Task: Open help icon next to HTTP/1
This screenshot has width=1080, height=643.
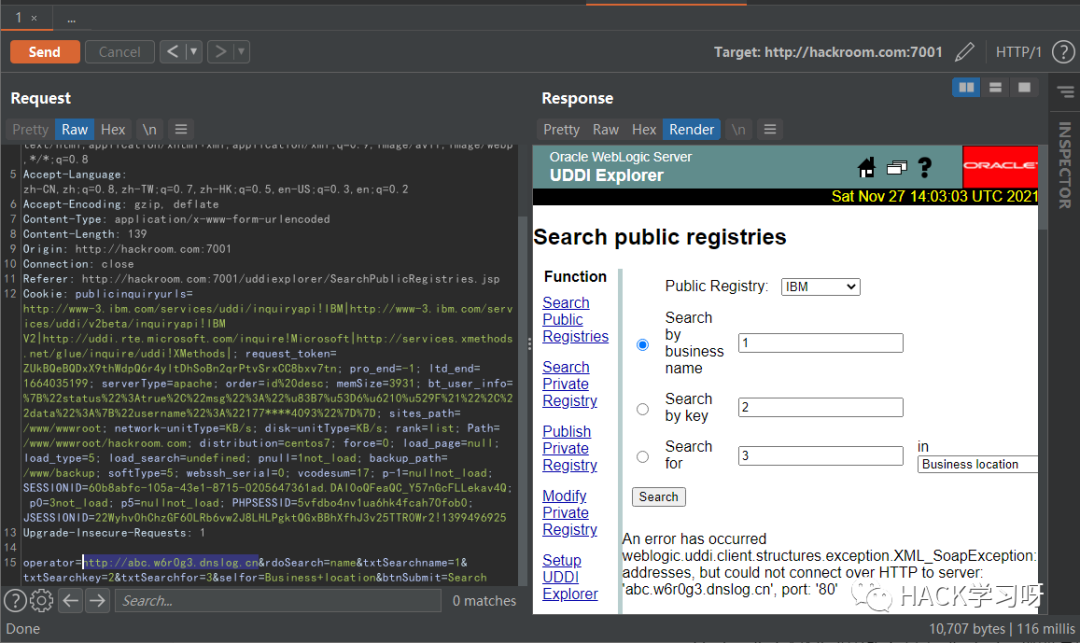Action: 1063,52
